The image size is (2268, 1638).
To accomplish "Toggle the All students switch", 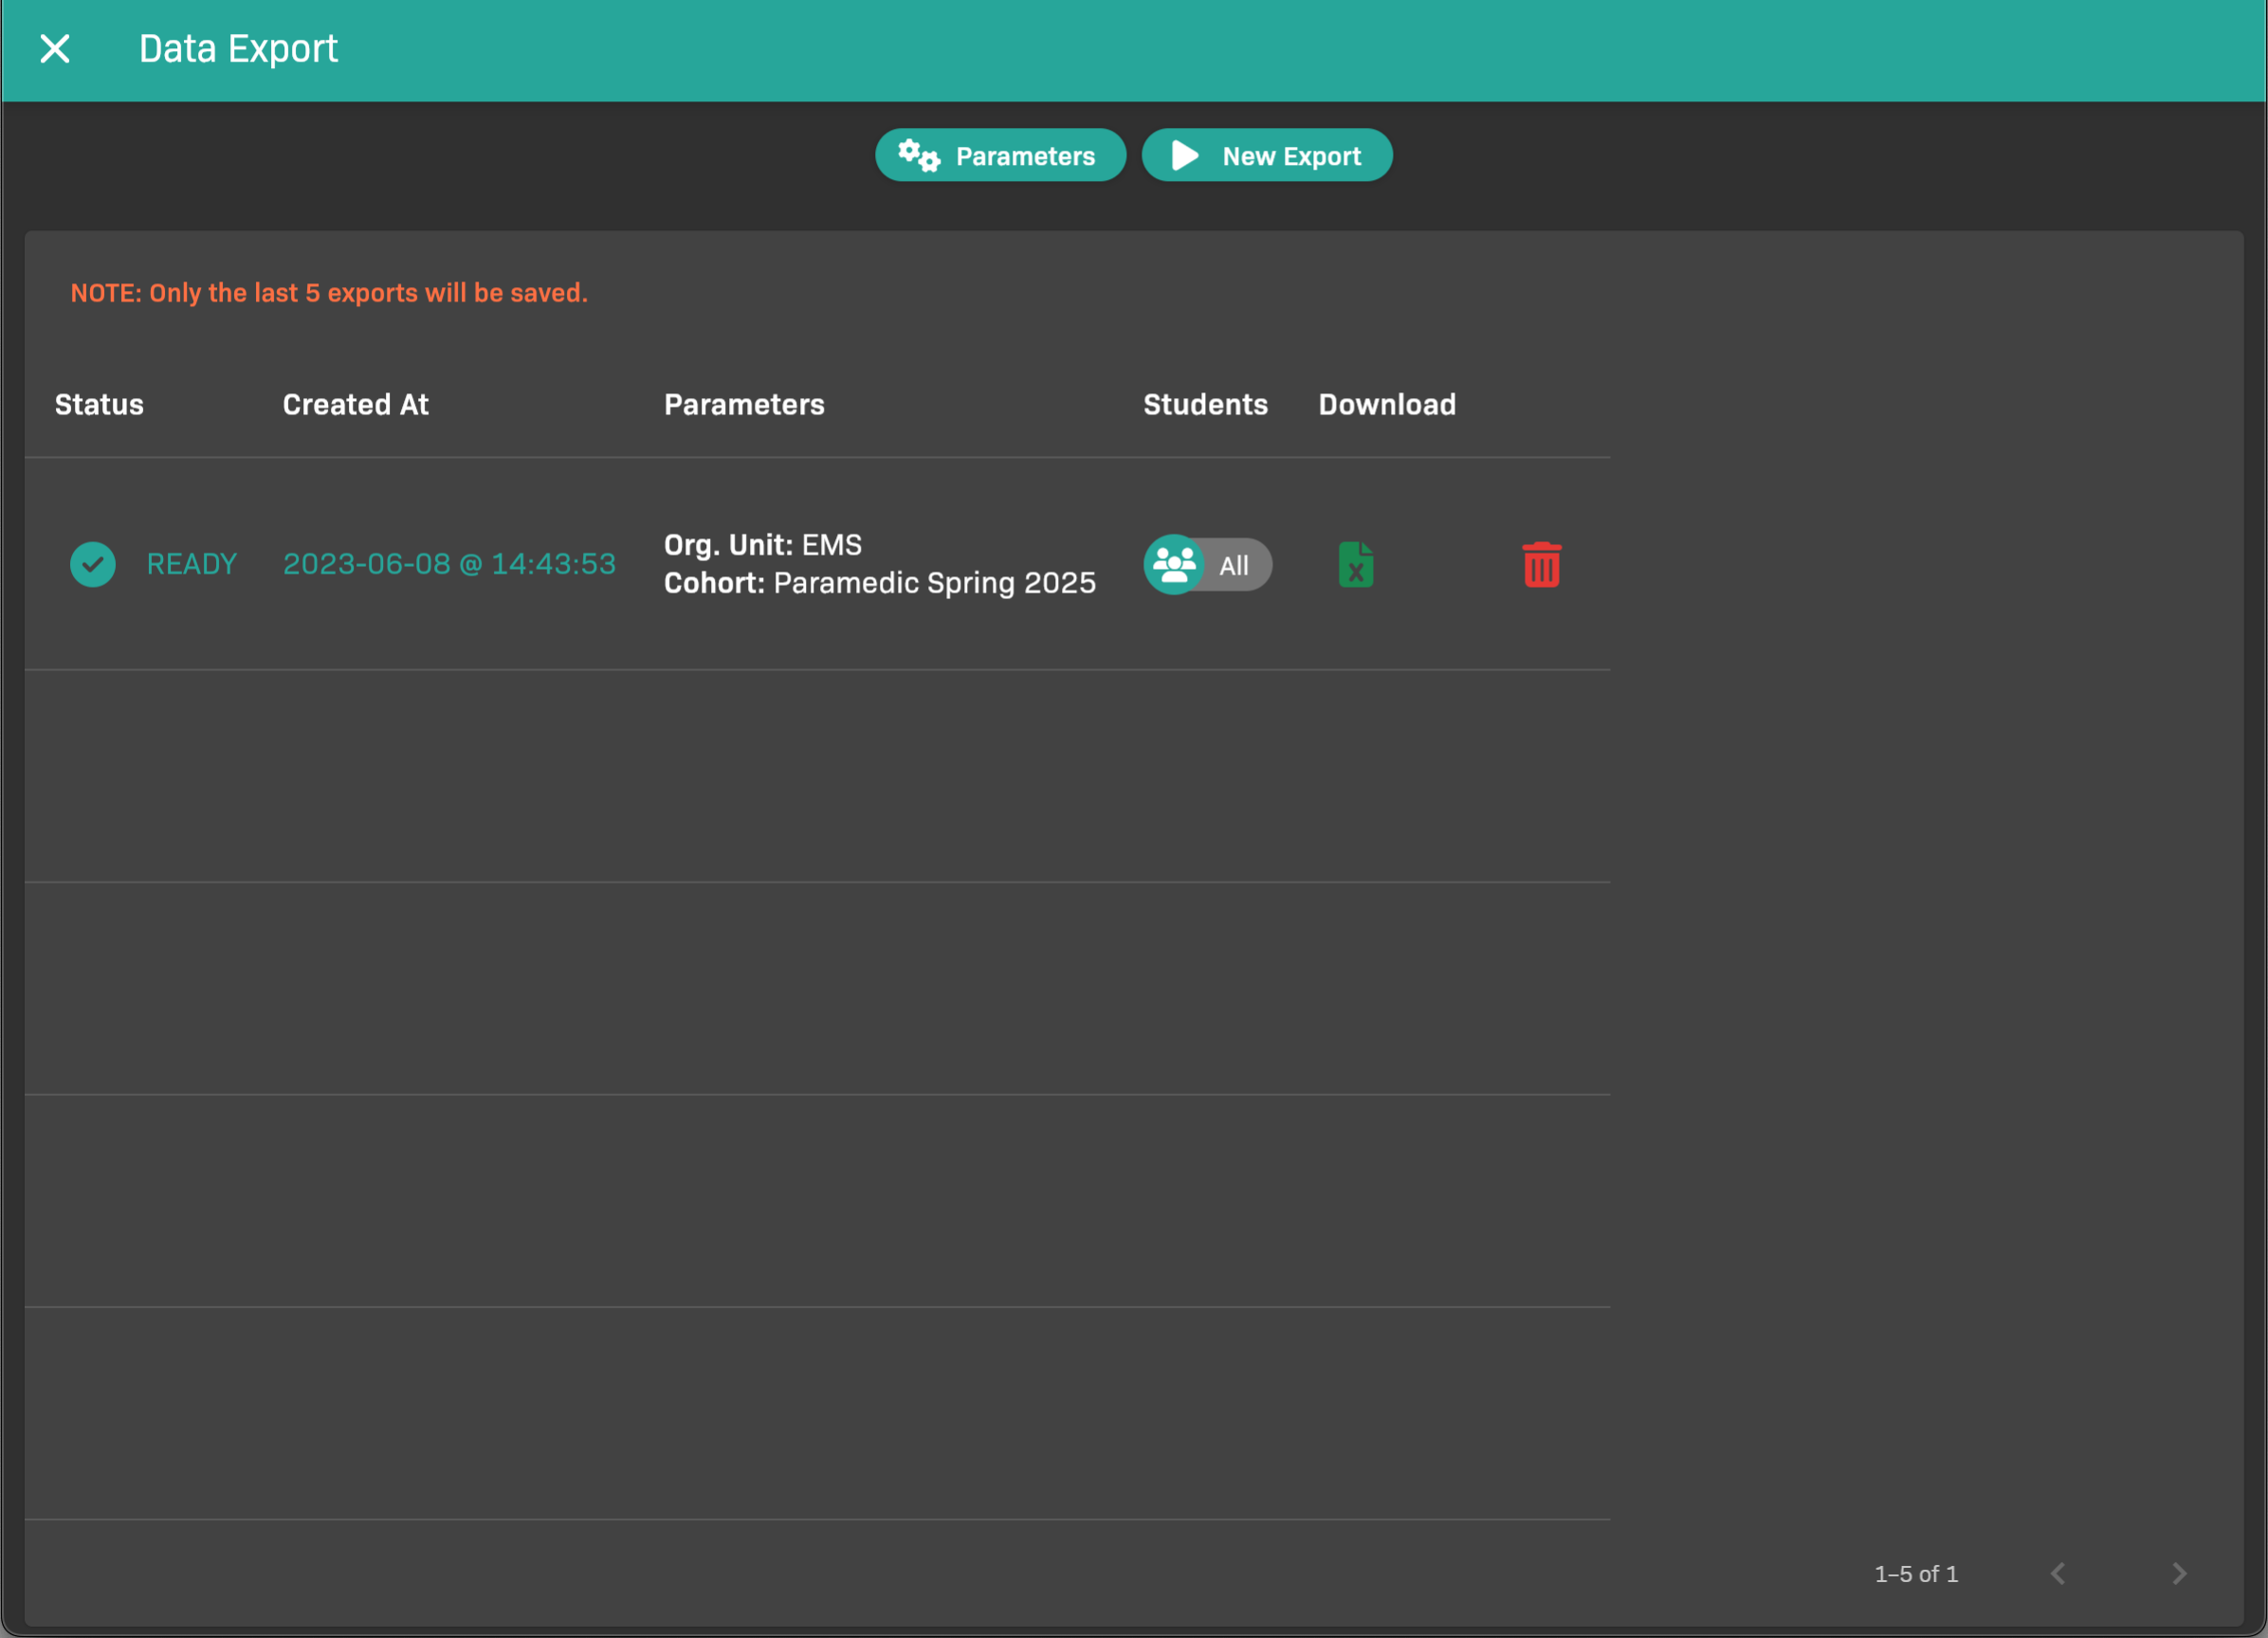I will click(x=1234, y=566).
